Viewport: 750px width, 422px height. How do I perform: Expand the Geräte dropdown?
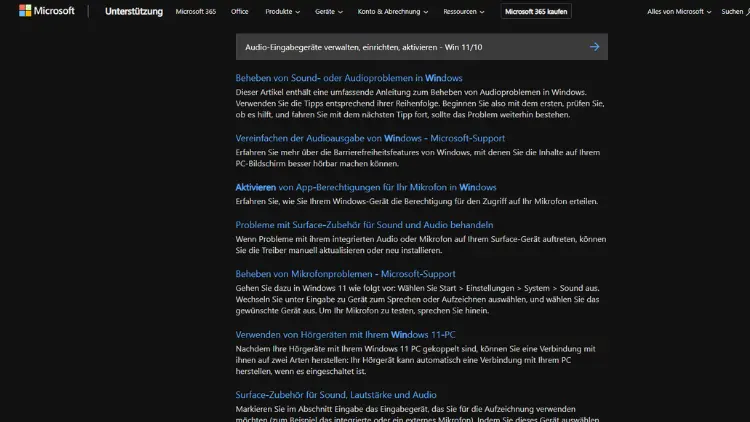pos(329,11)
